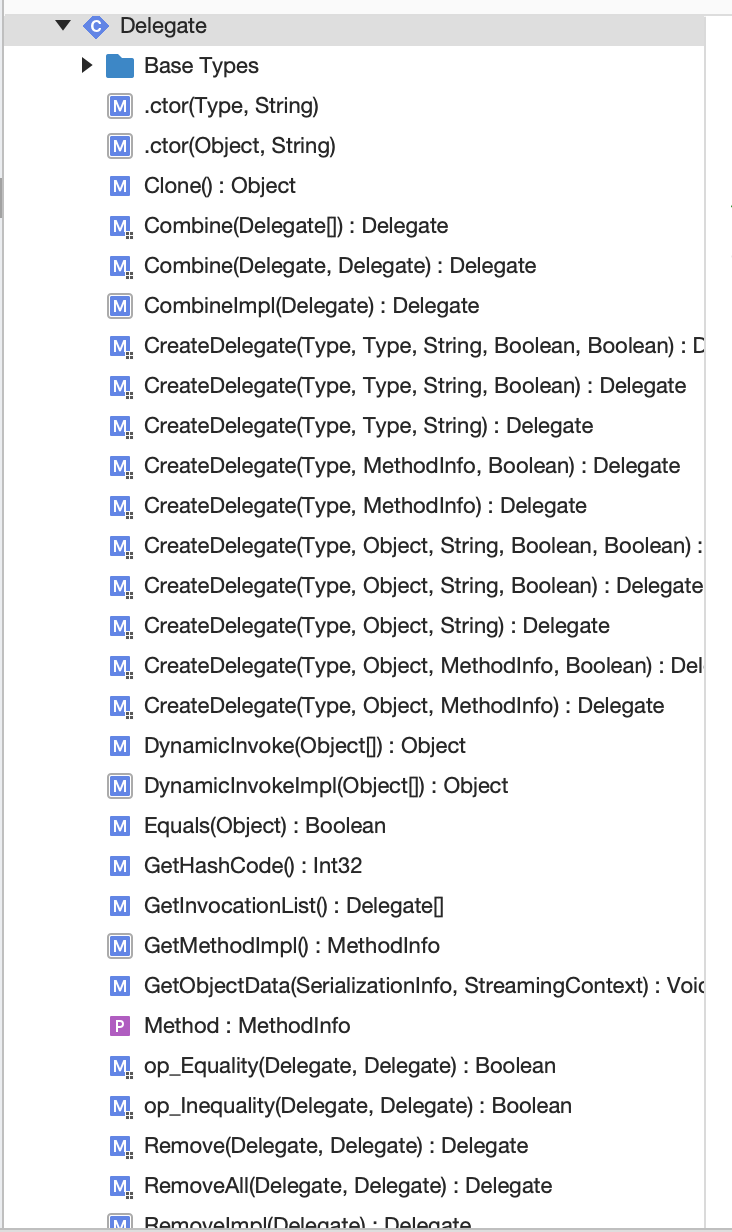This screenshot has width=732, height=1232.
Task: Click icon beside DynamicInvokeImpl(Object[])
Action: click(120, 786)
